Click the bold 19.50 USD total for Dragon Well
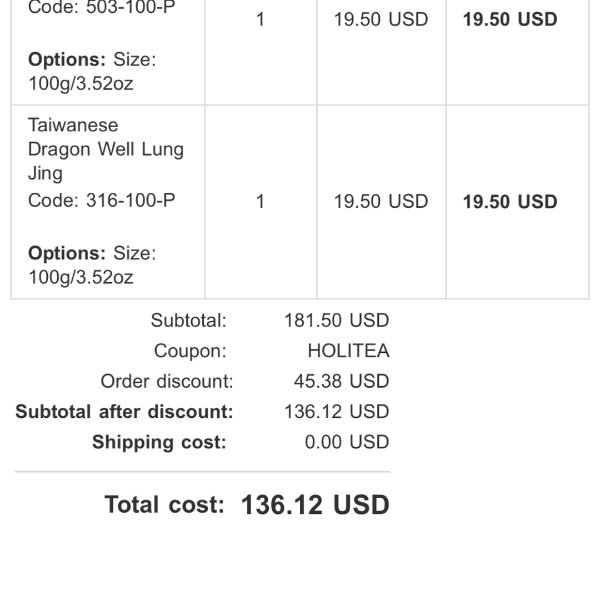The width and height of the screenshot is (600, 600). coord(510,202)
